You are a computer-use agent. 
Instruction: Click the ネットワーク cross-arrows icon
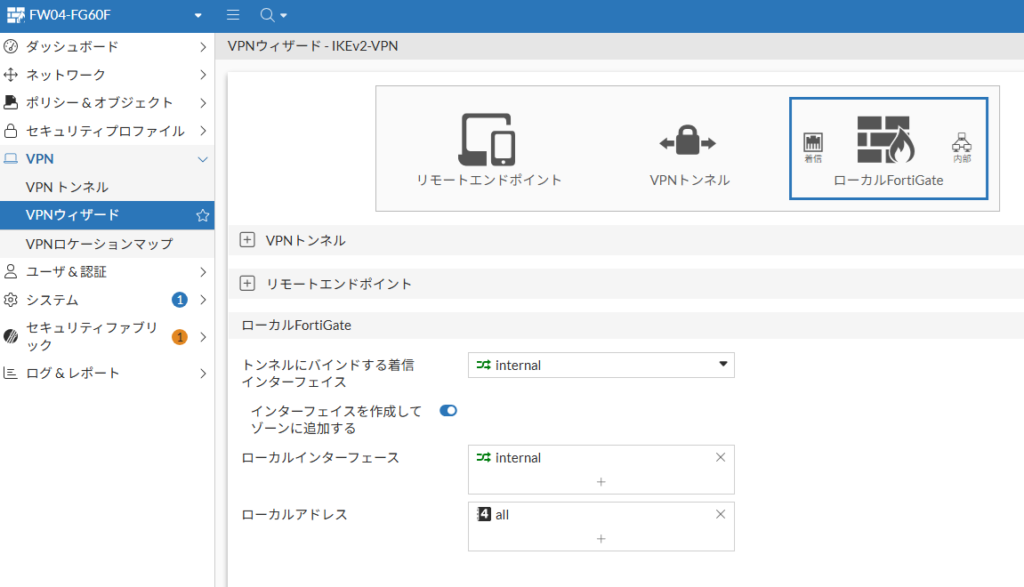coord(10,74)
